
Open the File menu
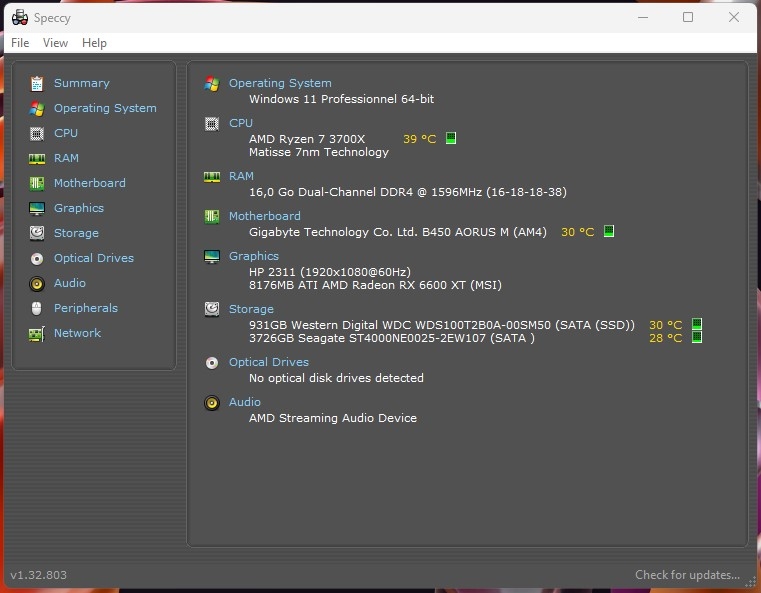click(x=20, y=43)
